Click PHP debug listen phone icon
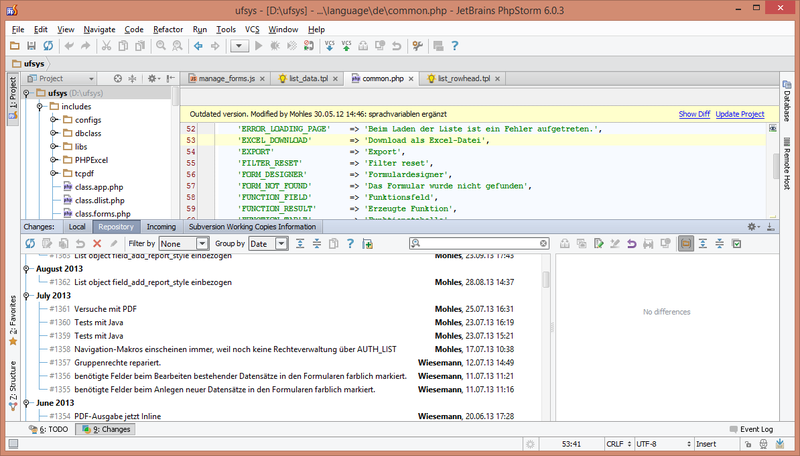 (309, 46)
